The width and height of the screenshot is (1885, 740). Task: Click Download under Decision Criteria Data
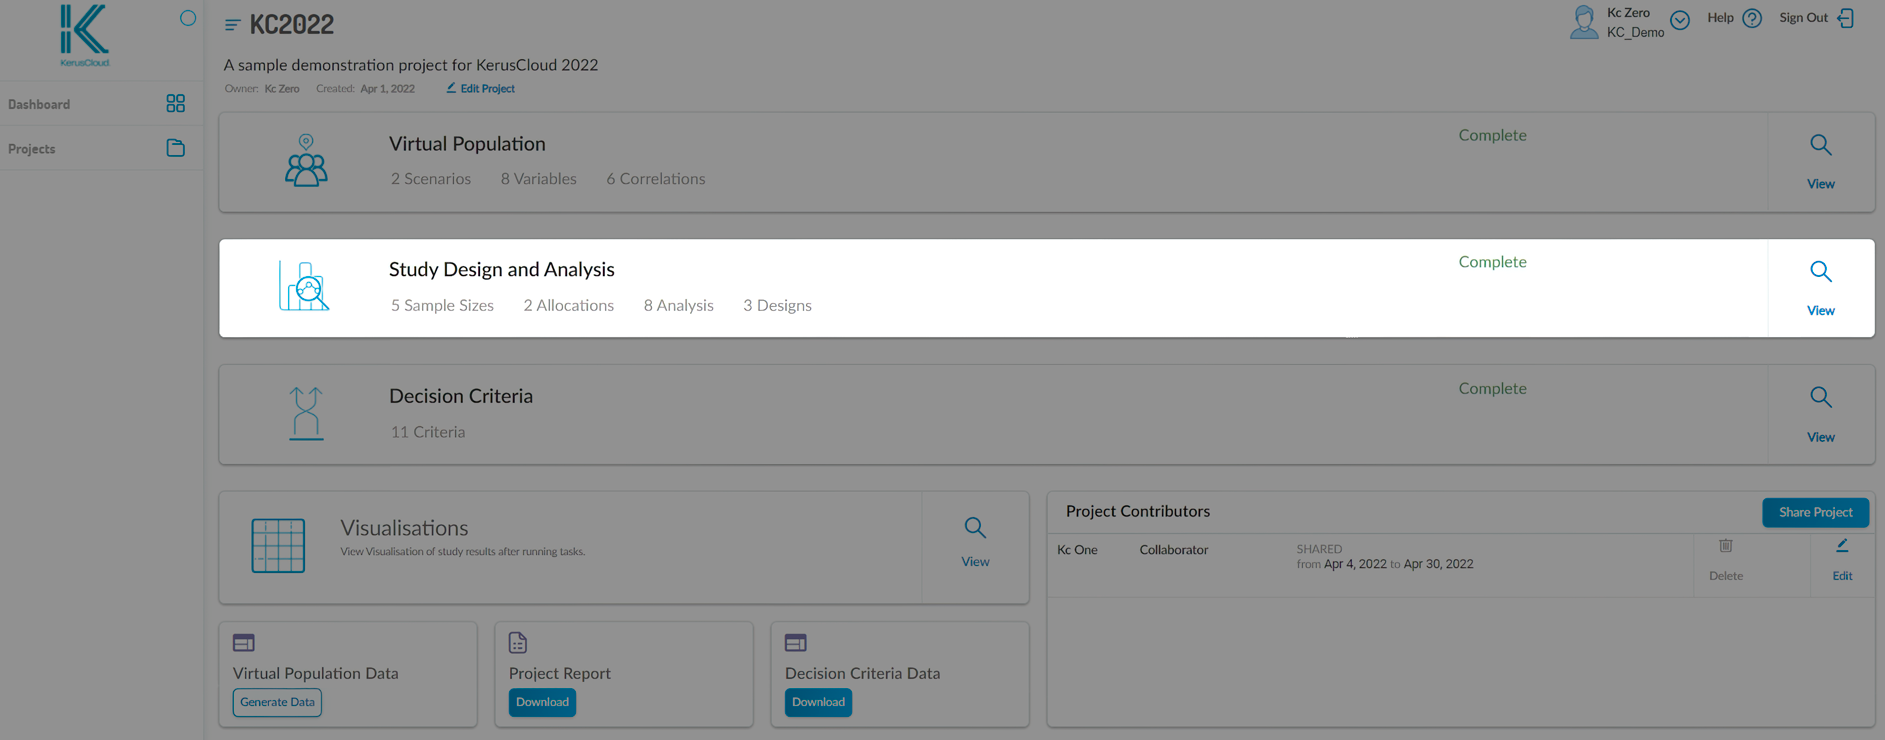pyautogui.click(x=818, y=702)
